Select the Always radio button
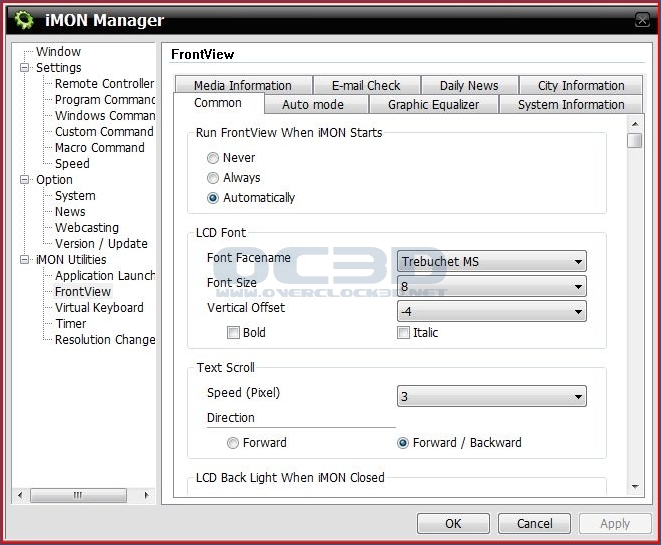The image size is (661, 545). point(213,178)
